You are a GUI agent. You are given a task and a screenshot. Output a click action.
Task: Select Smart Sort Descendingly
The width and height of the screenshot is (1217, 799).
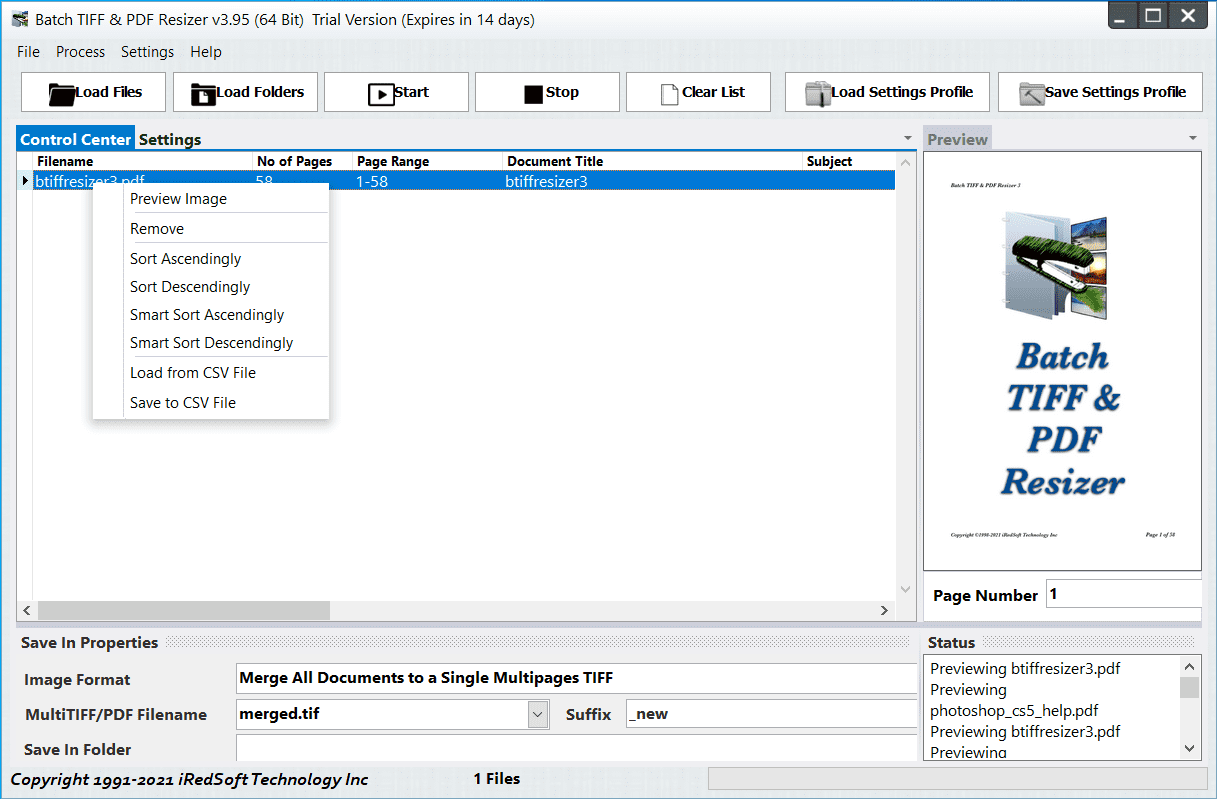tap(211, 343)
